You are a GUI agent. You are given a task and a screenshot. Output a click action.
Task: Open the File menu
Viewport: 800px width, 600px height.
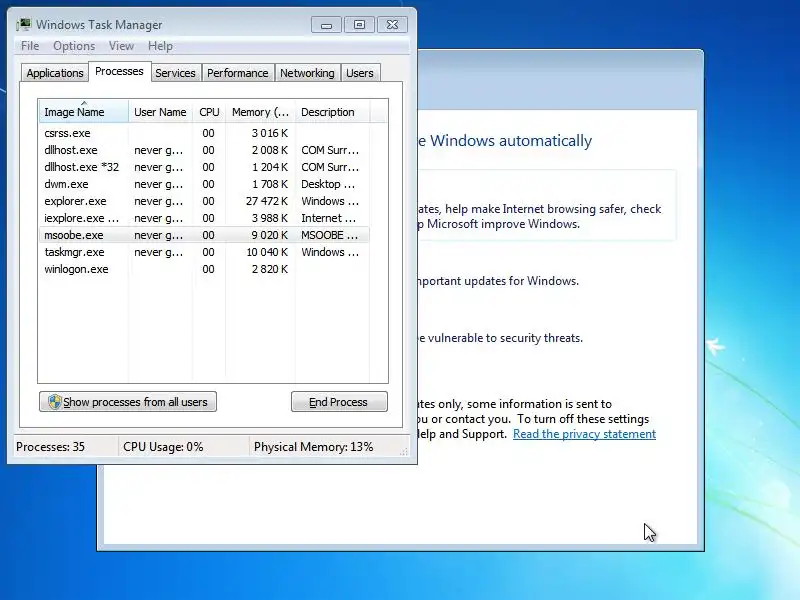(30, 46)
